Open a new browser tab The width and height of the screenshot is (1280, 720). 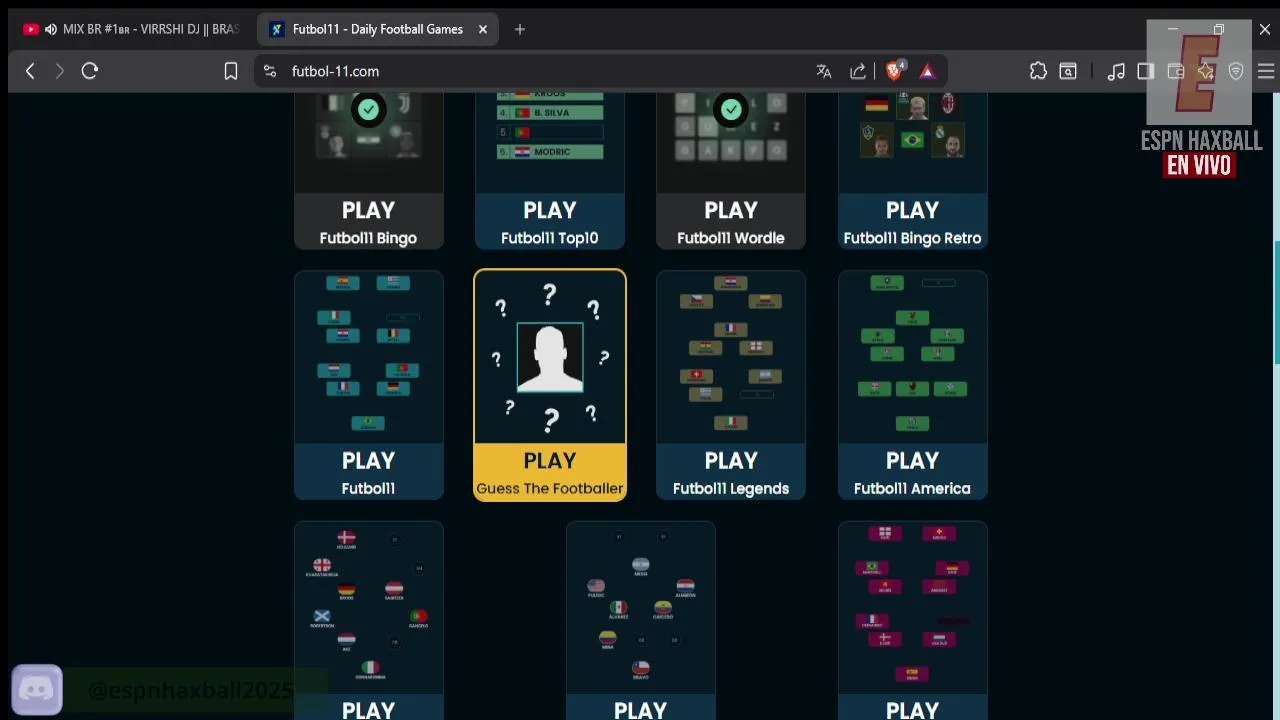click(519, 29)
